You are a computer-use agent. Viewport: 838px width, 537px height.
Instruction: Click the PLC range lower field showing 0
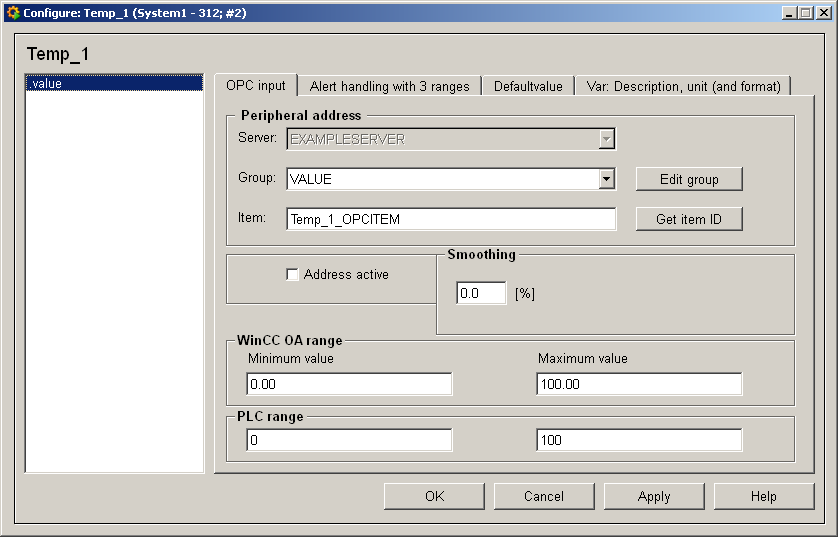[349, 440]
